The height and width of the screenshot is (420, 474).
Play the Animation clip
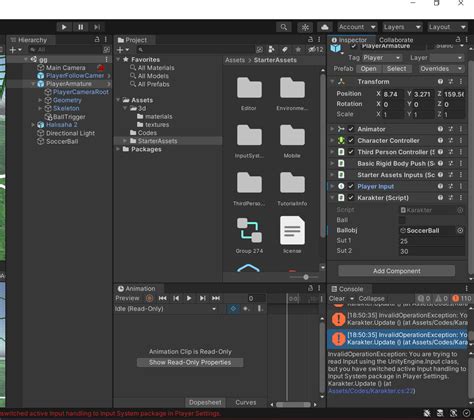tap(189, 298)
